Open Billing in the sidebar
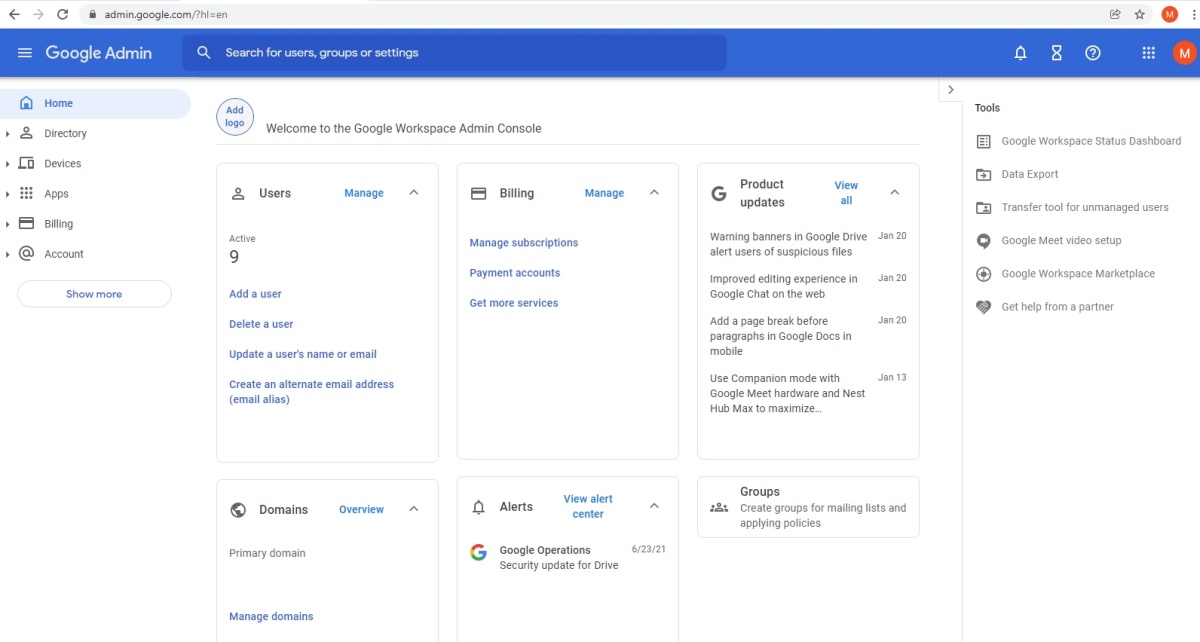The height and width of the screenshot is (642, 1200). click(58, 224)
